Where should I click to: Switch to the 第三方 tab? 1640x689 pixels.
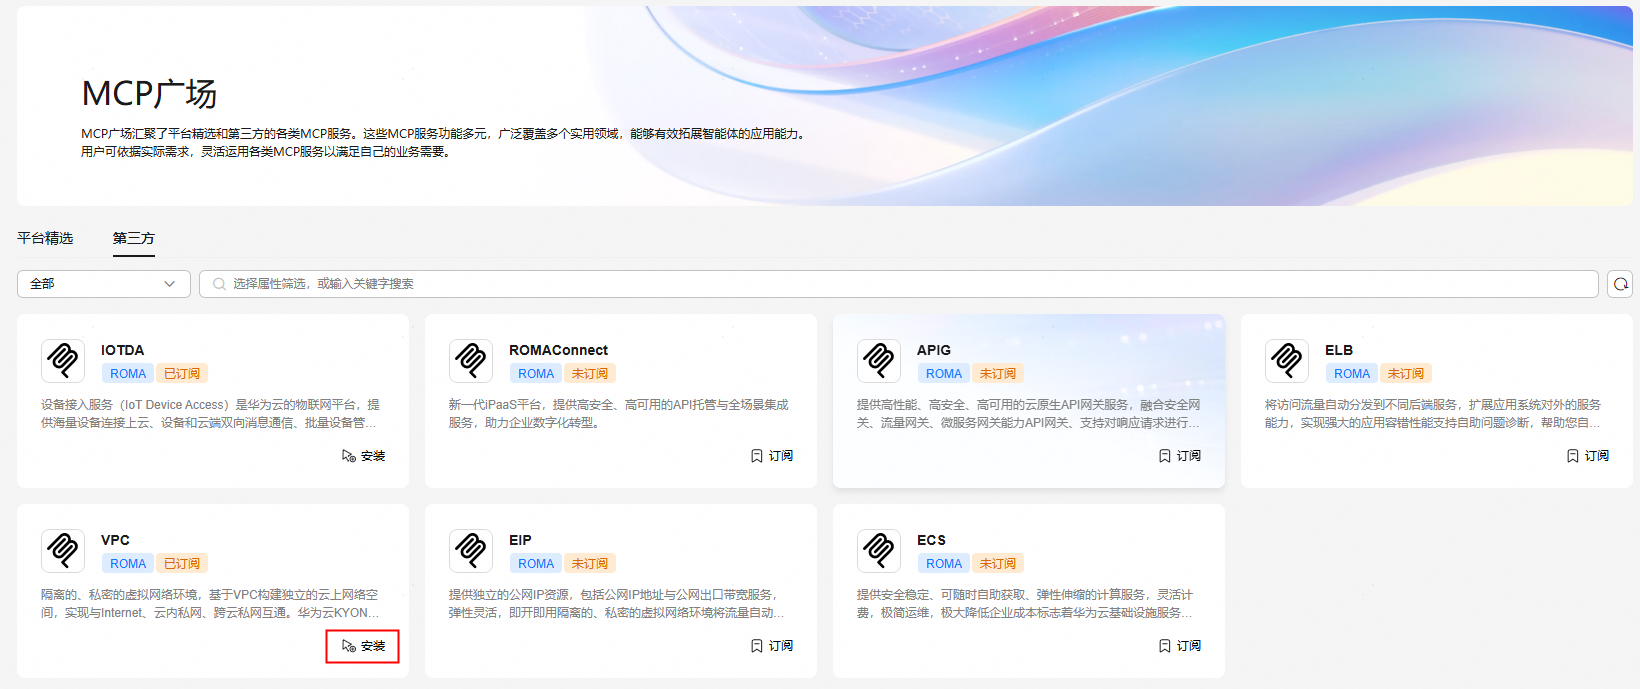(134, 238)
